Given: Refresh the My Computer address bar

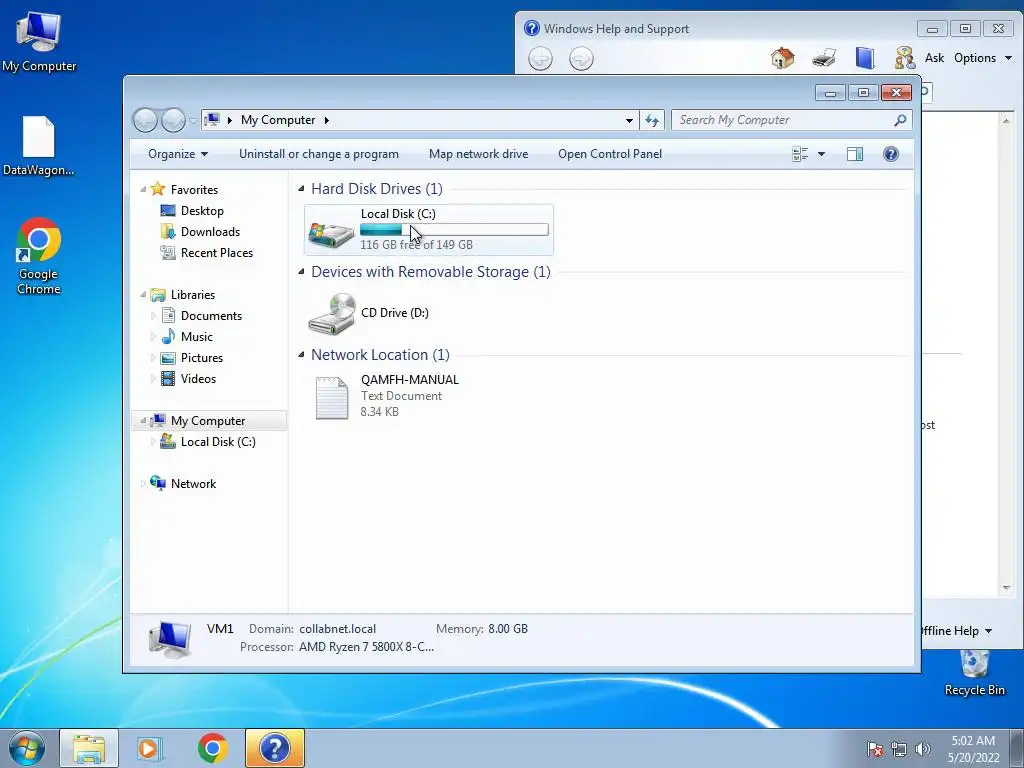Looking at the screenshot, I should [x=652, y=120].
